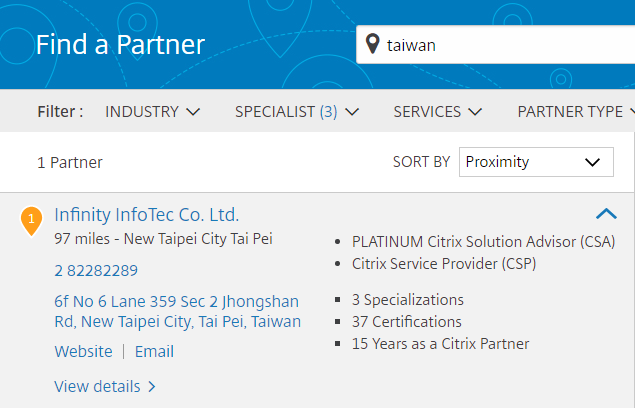Viewport: 635px width, 408px height.
Task: Open the Partner Type filter
Action: pyautogui.click(x=575, y=112)
